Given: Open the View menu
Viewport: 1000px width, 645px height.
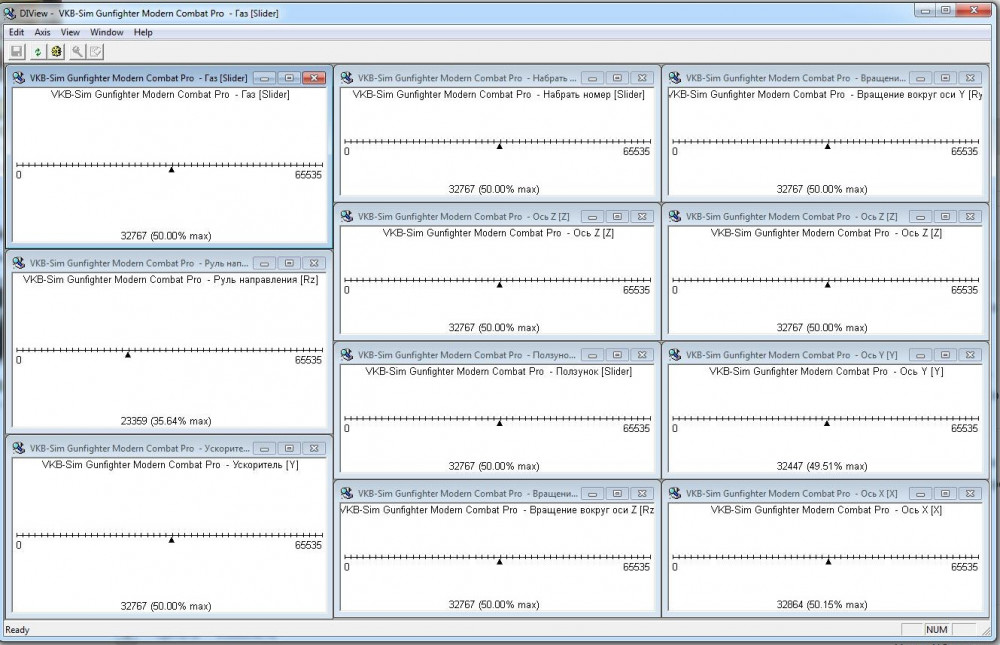Looking at the screenshot, I should [70, 32].
